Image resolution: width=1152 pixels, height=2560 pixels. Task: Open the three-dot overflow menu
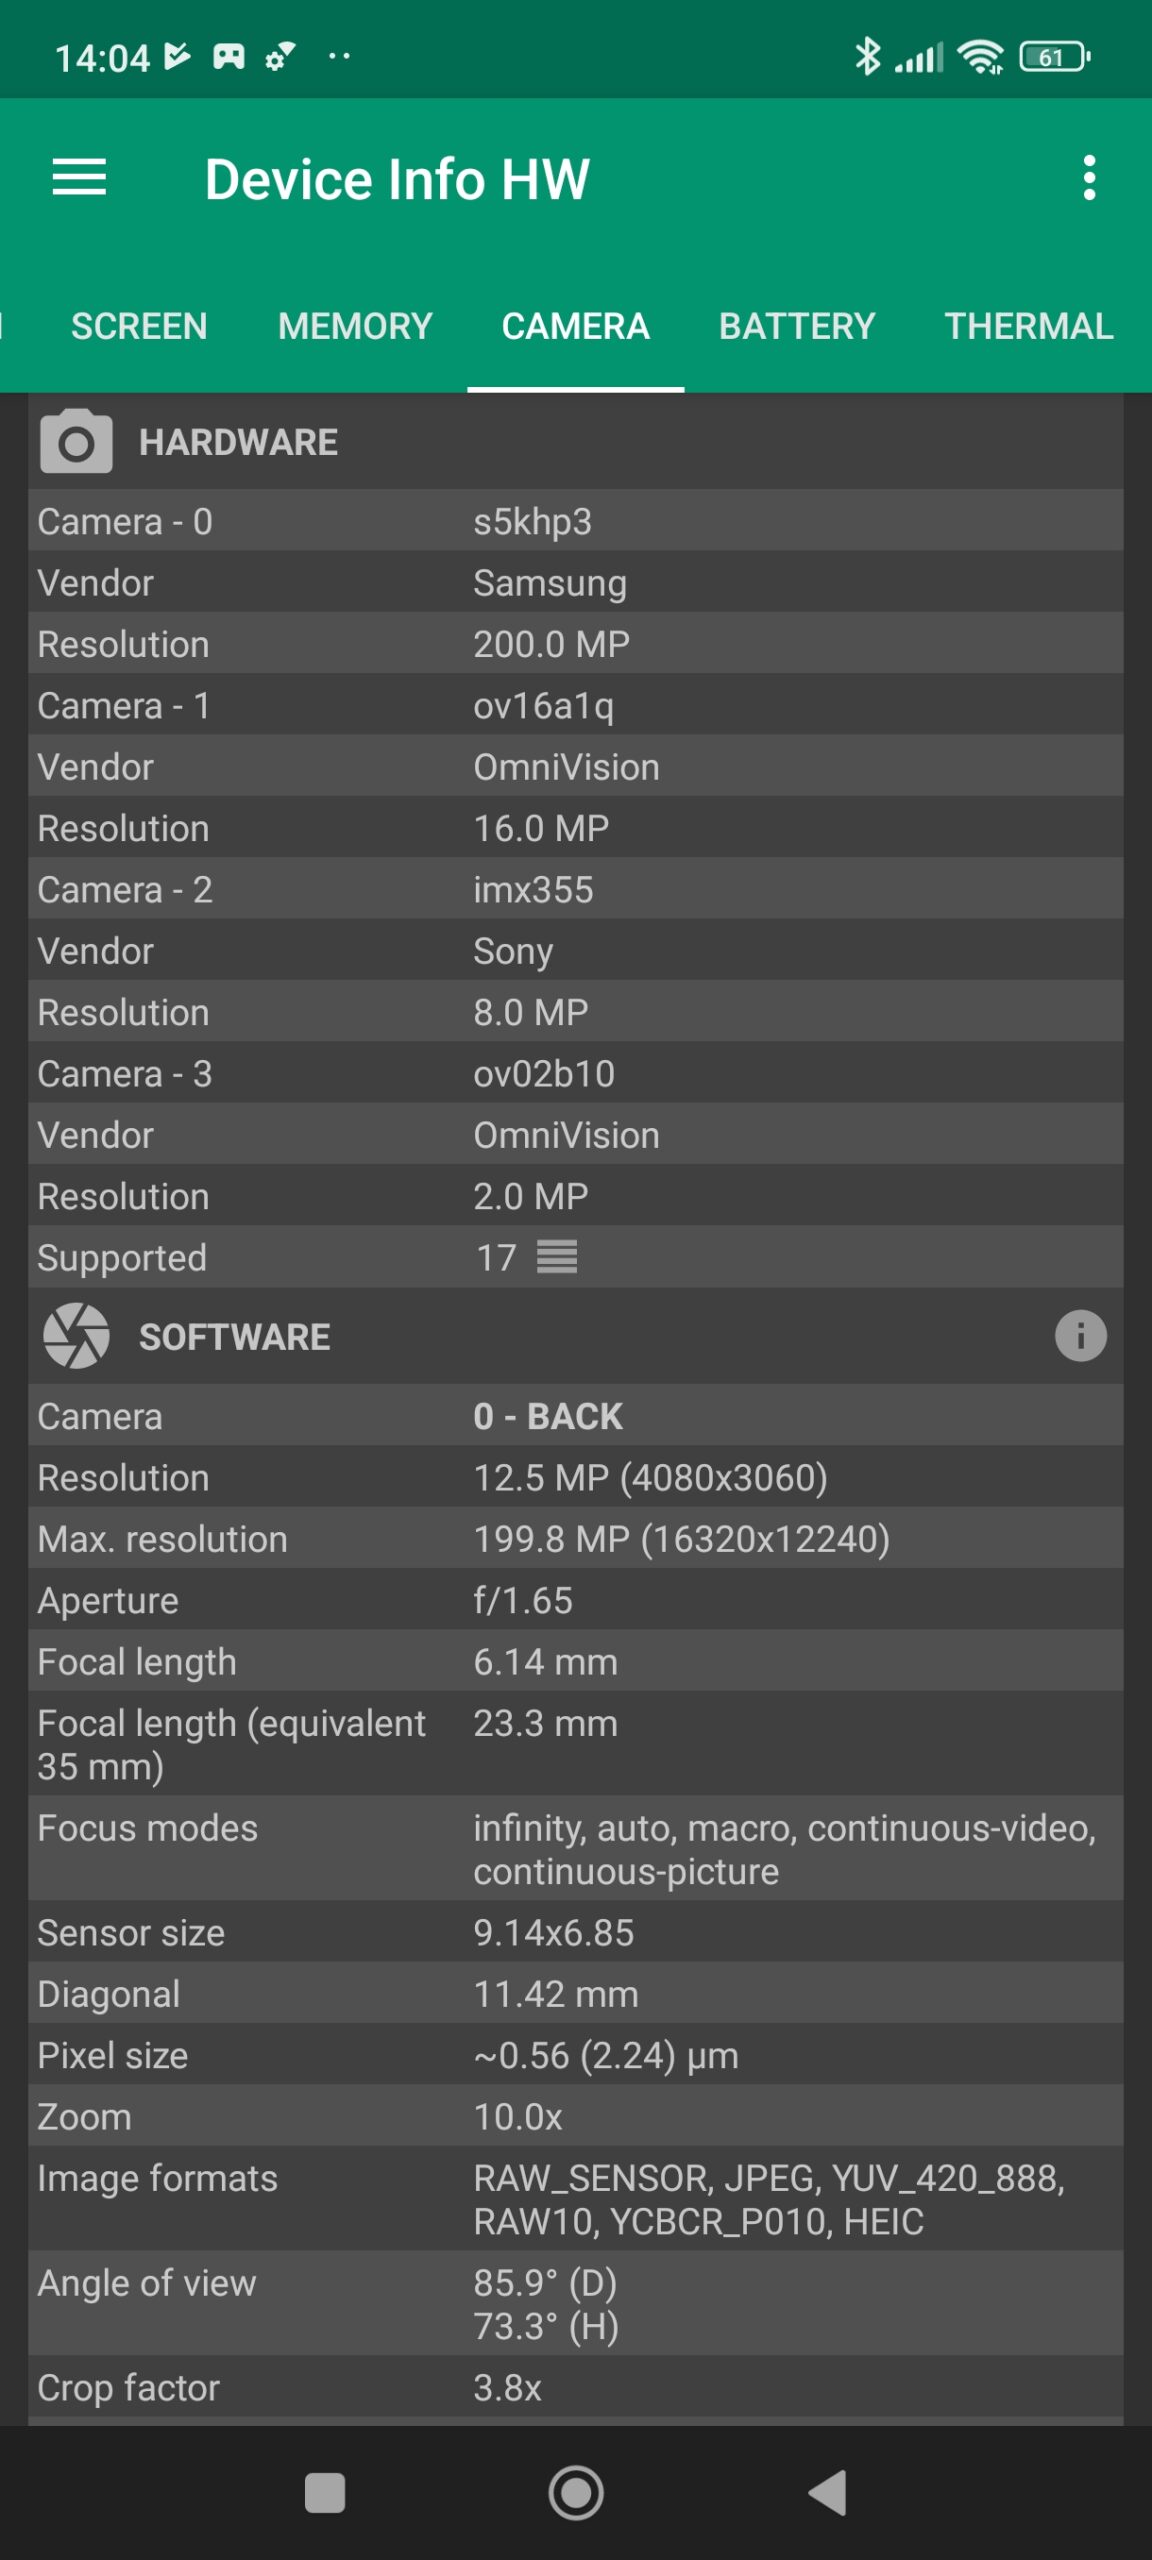1089,178
